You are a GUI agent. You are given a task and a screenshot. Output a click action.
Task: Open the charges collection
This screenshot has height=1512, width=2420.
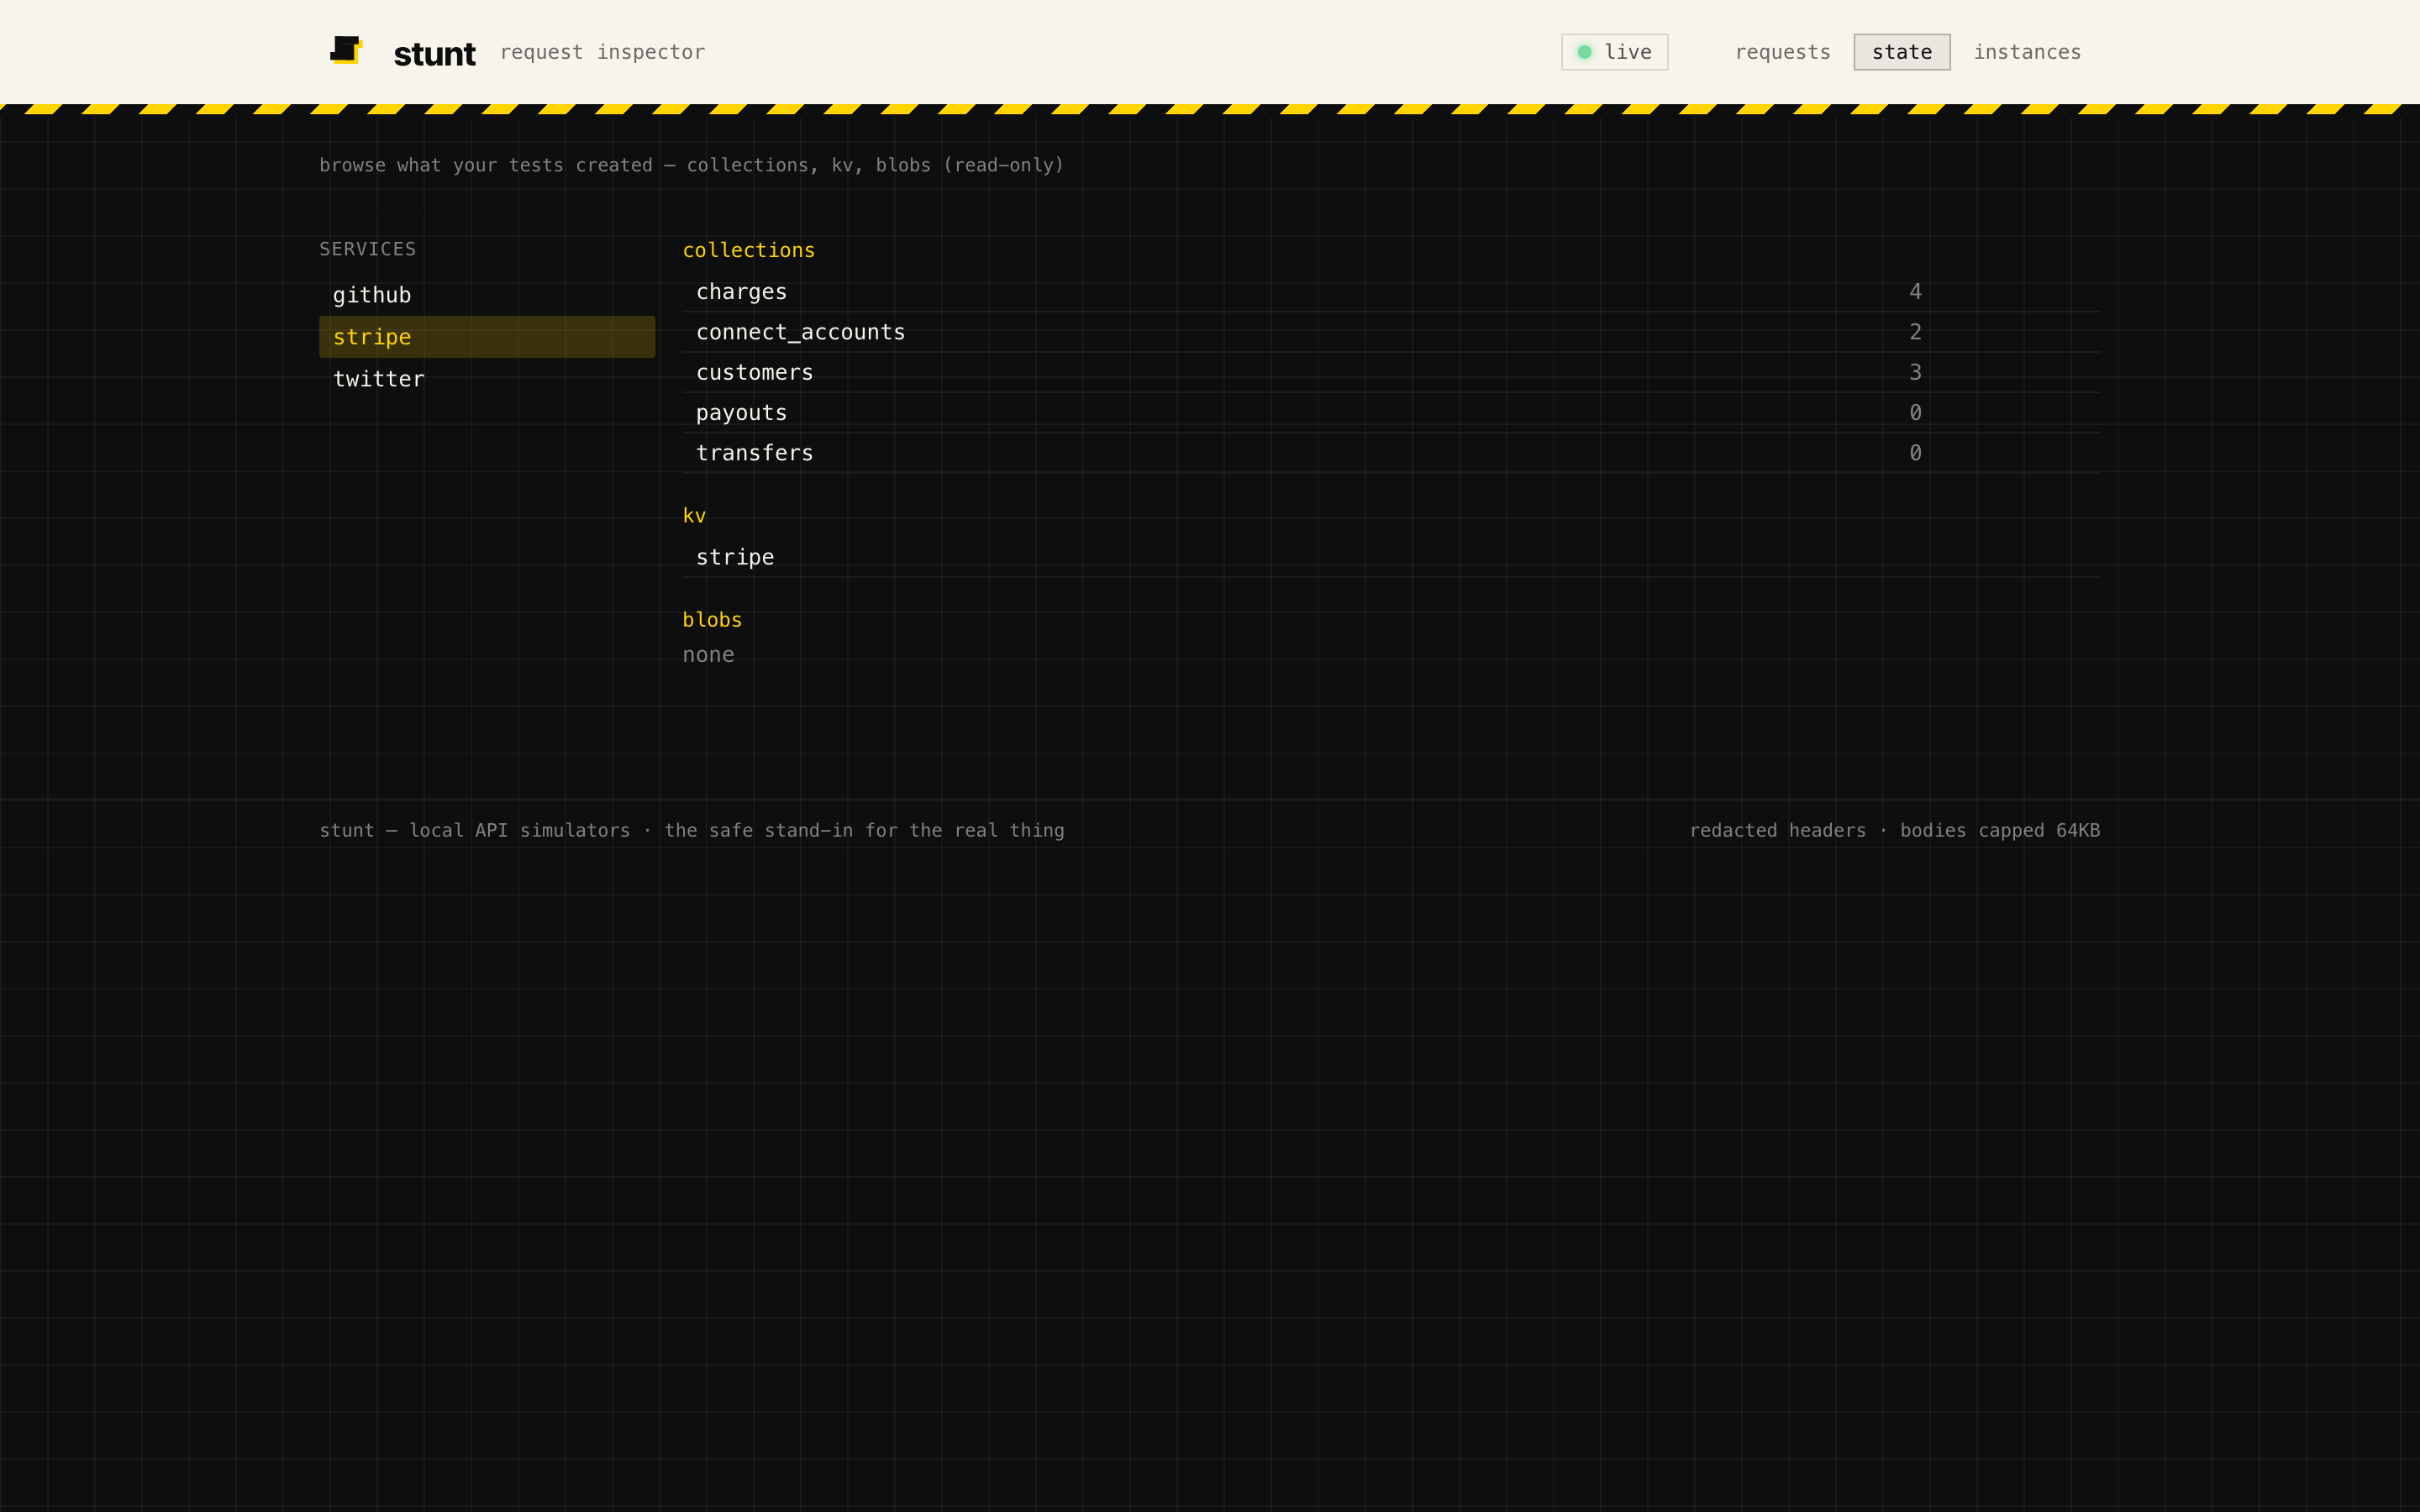click(x=1391, y=292)
